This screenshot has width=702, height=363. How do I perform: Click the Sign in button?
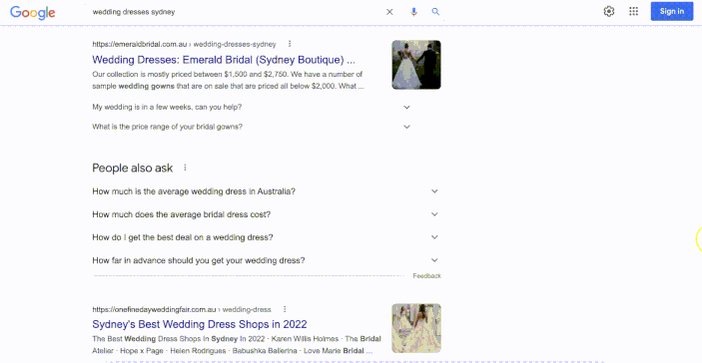point(672,12)
